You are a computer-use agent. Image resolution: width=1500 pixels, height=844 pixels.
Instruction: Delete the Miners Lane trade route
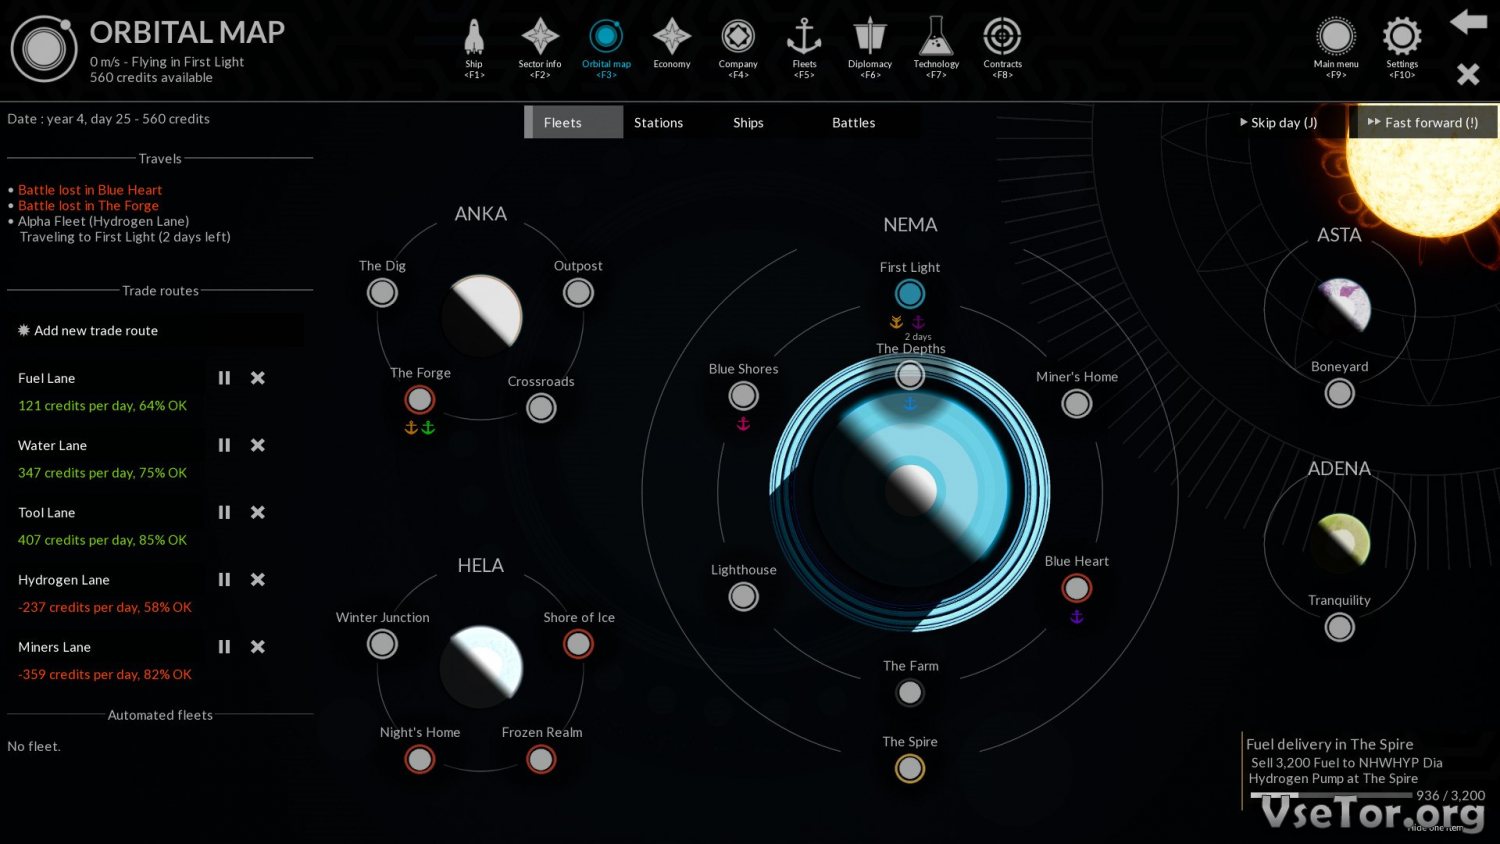(x=258, y=647)
